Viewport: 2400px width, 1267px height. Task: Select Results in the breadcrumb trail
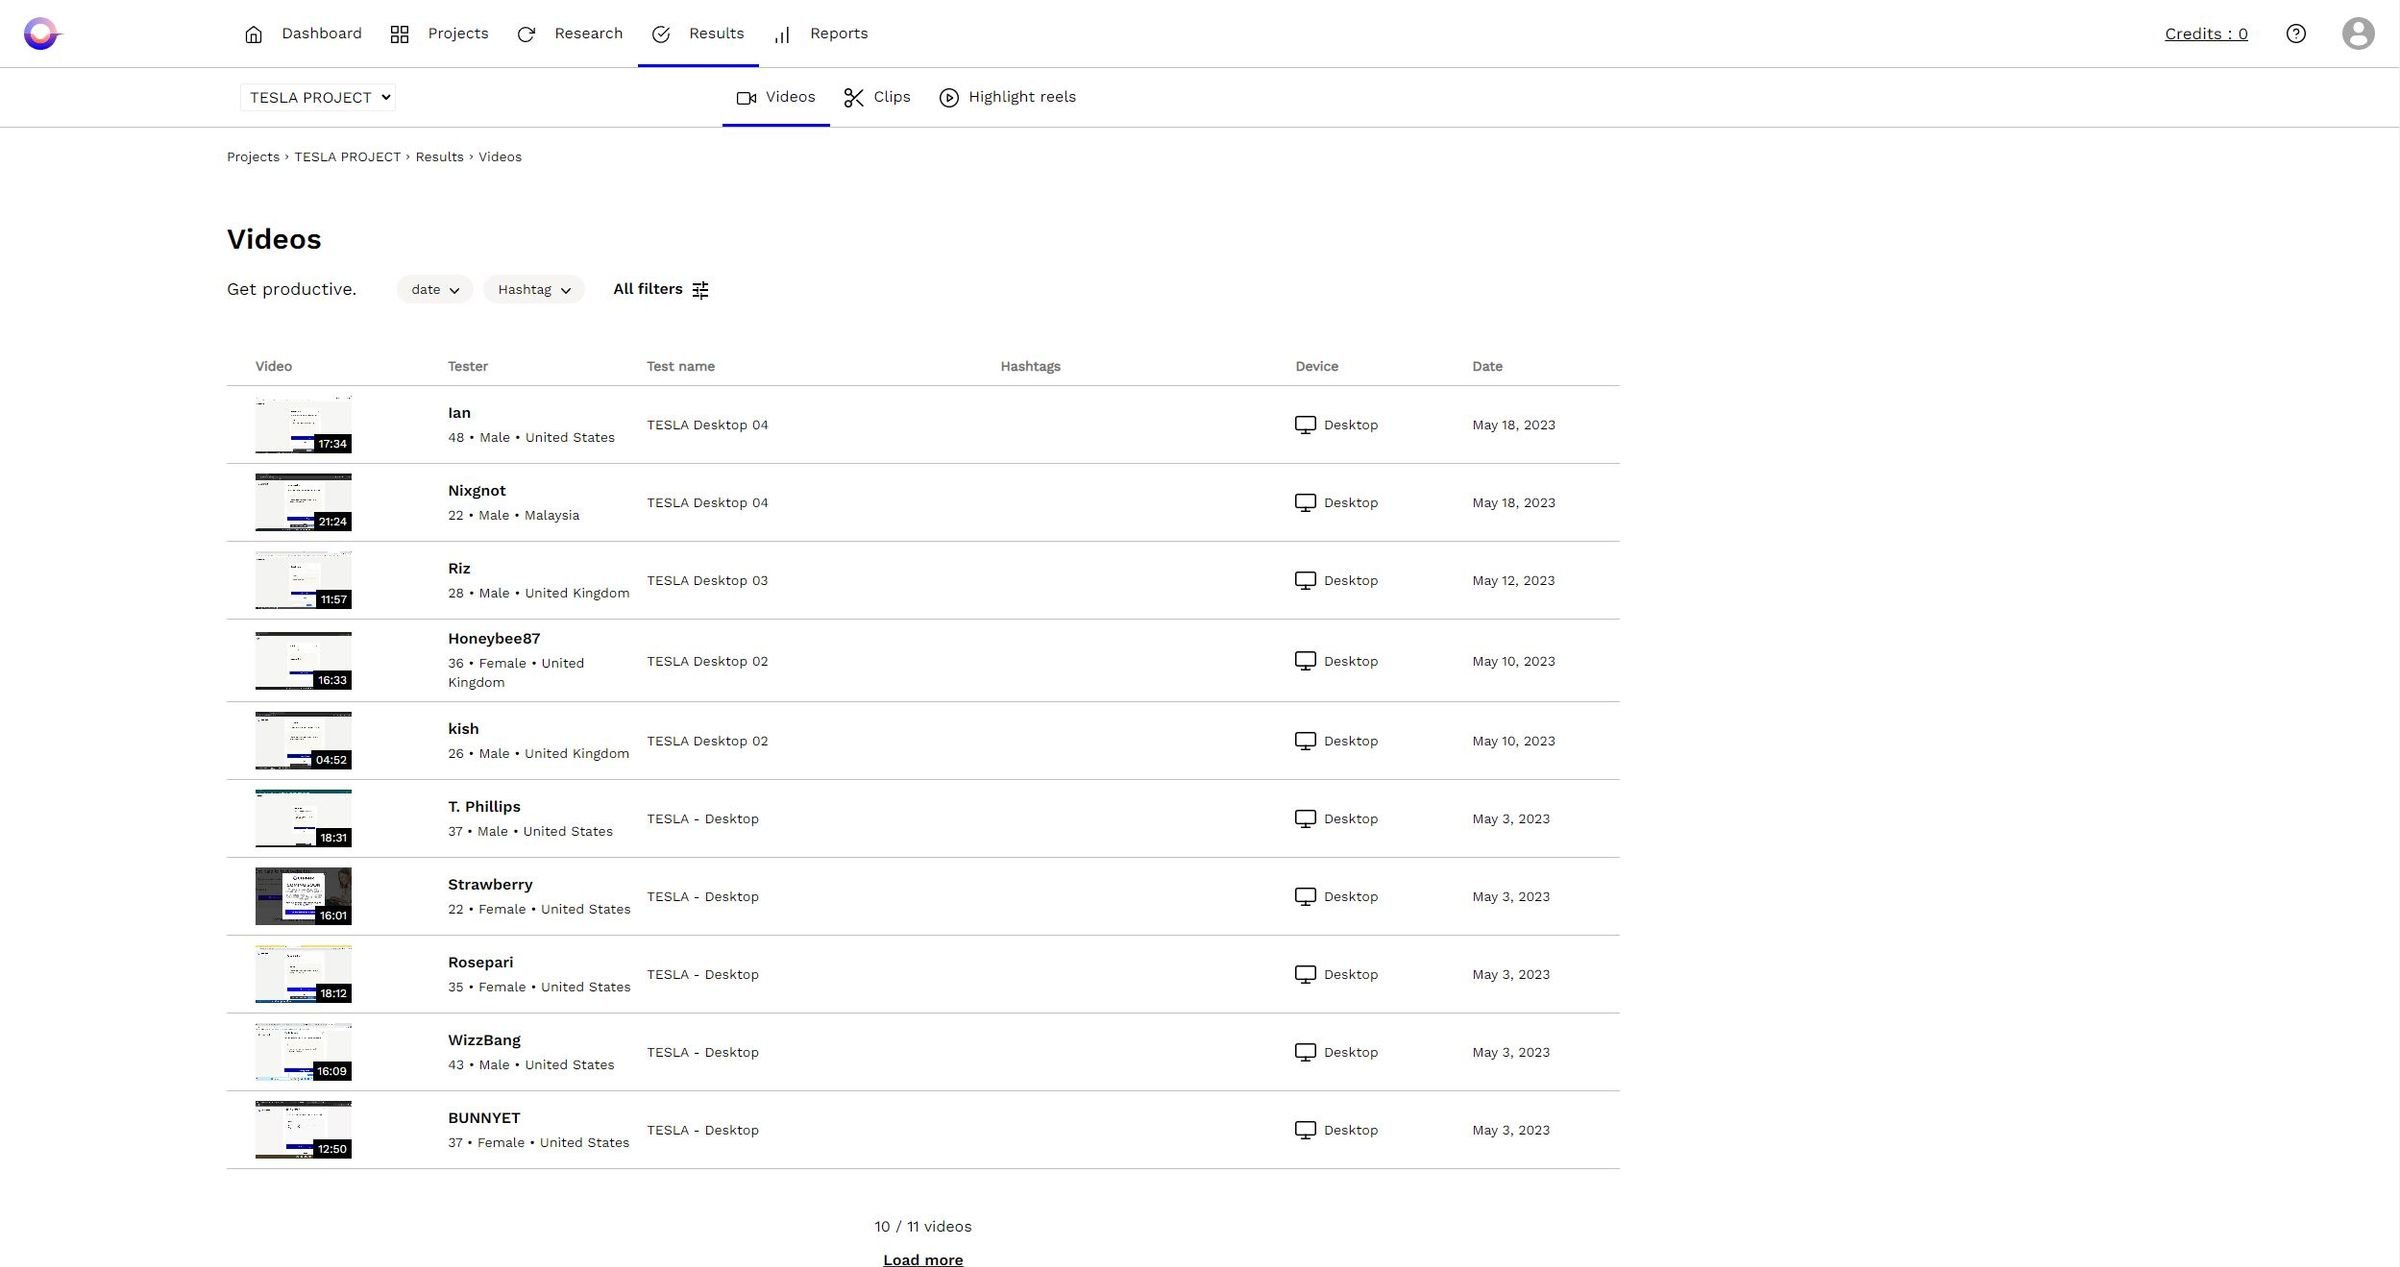point(439,156)
